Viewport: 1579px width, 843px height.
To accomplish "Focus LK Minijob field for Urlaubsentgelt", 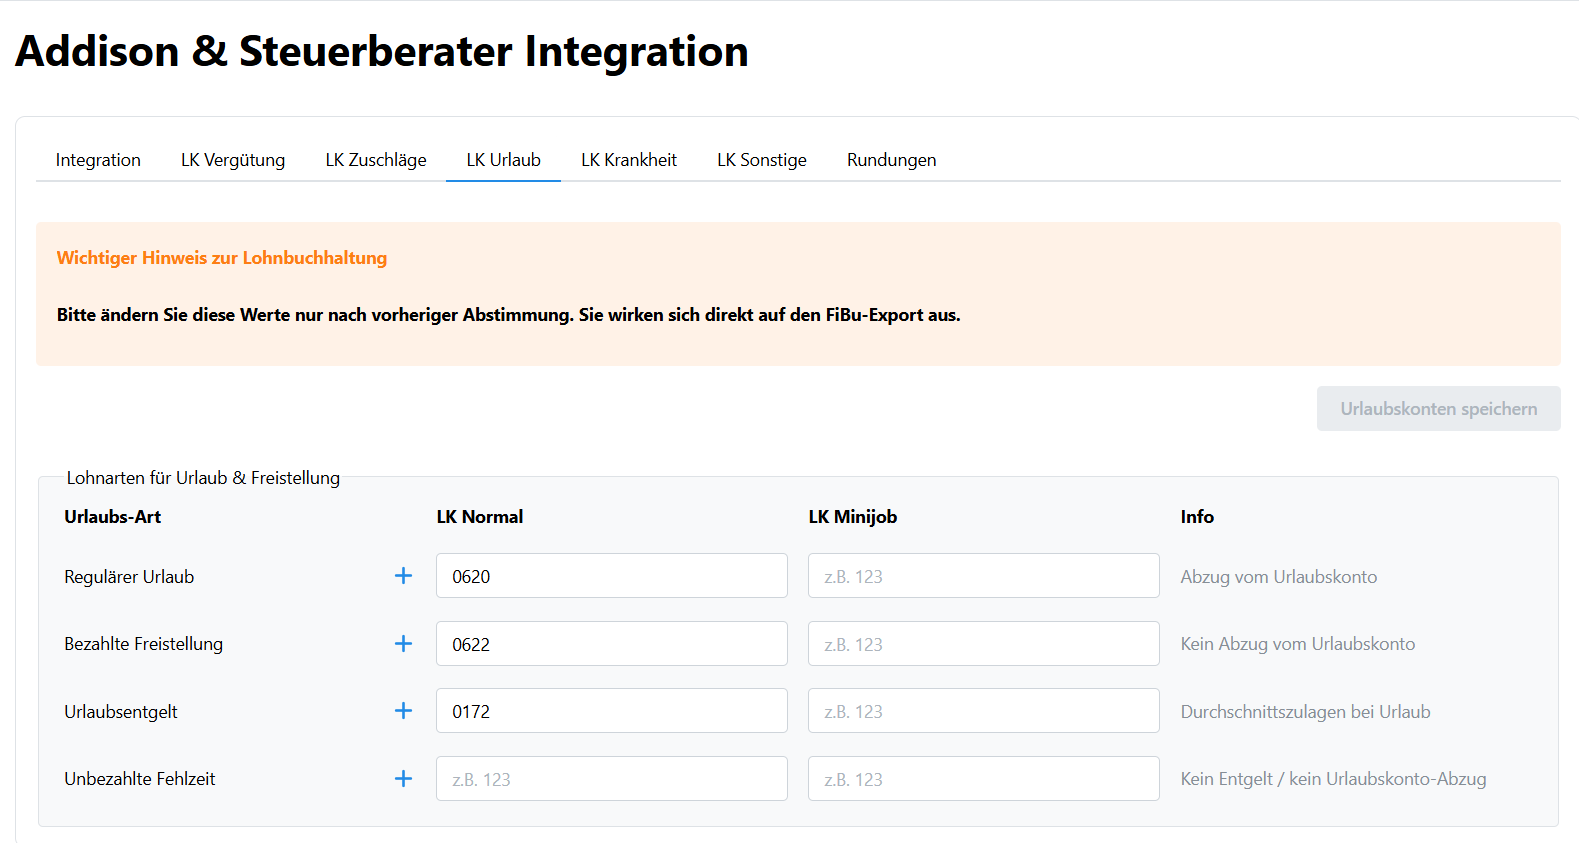I will tap(984, 711).
